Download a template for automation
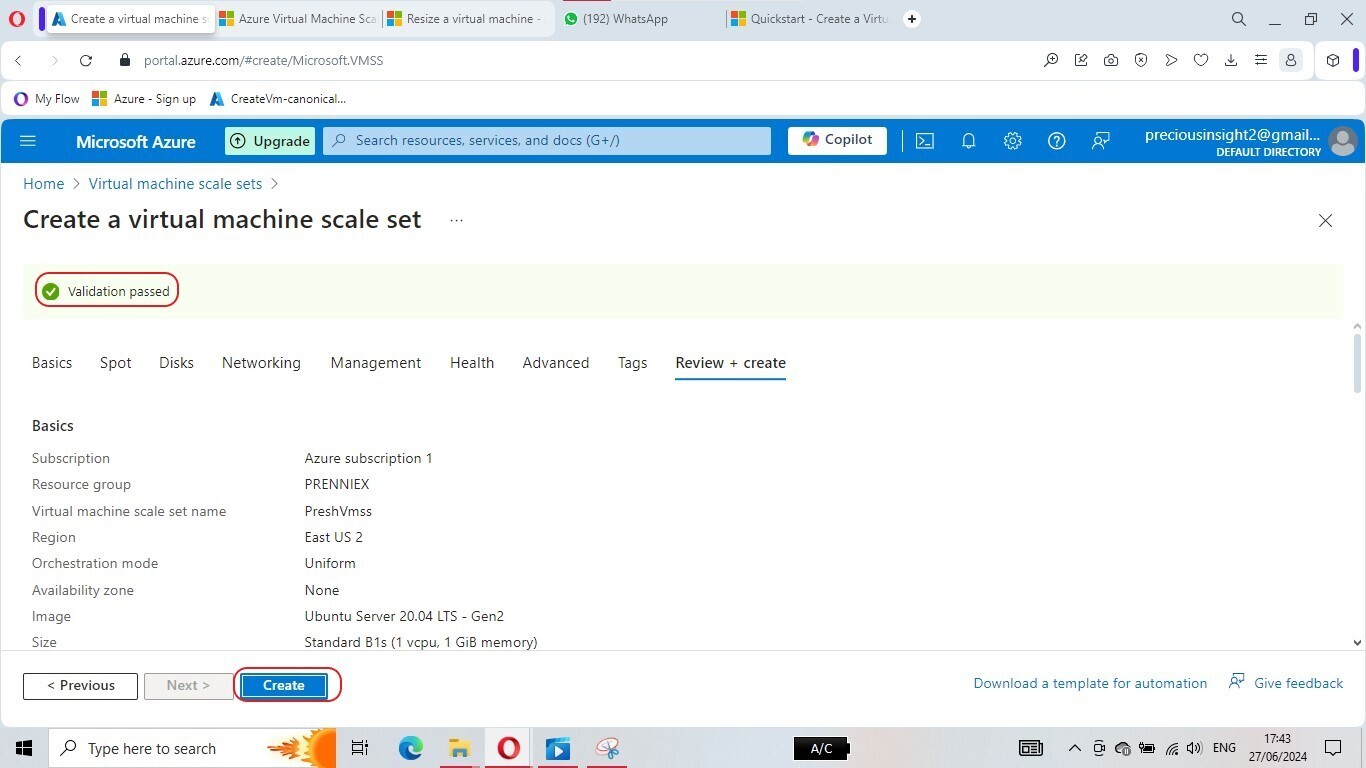 1090,683
